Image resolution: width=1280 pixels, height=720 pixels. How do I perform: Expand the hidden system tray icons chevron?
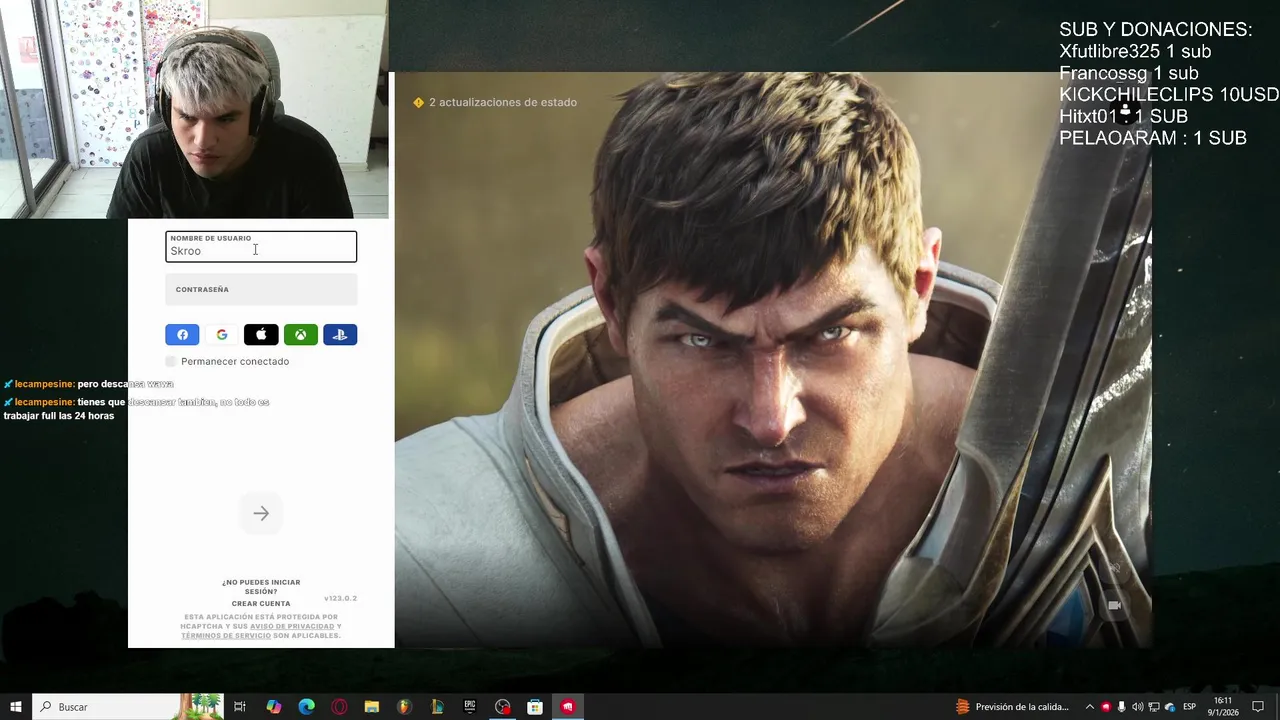[1090, 707]
